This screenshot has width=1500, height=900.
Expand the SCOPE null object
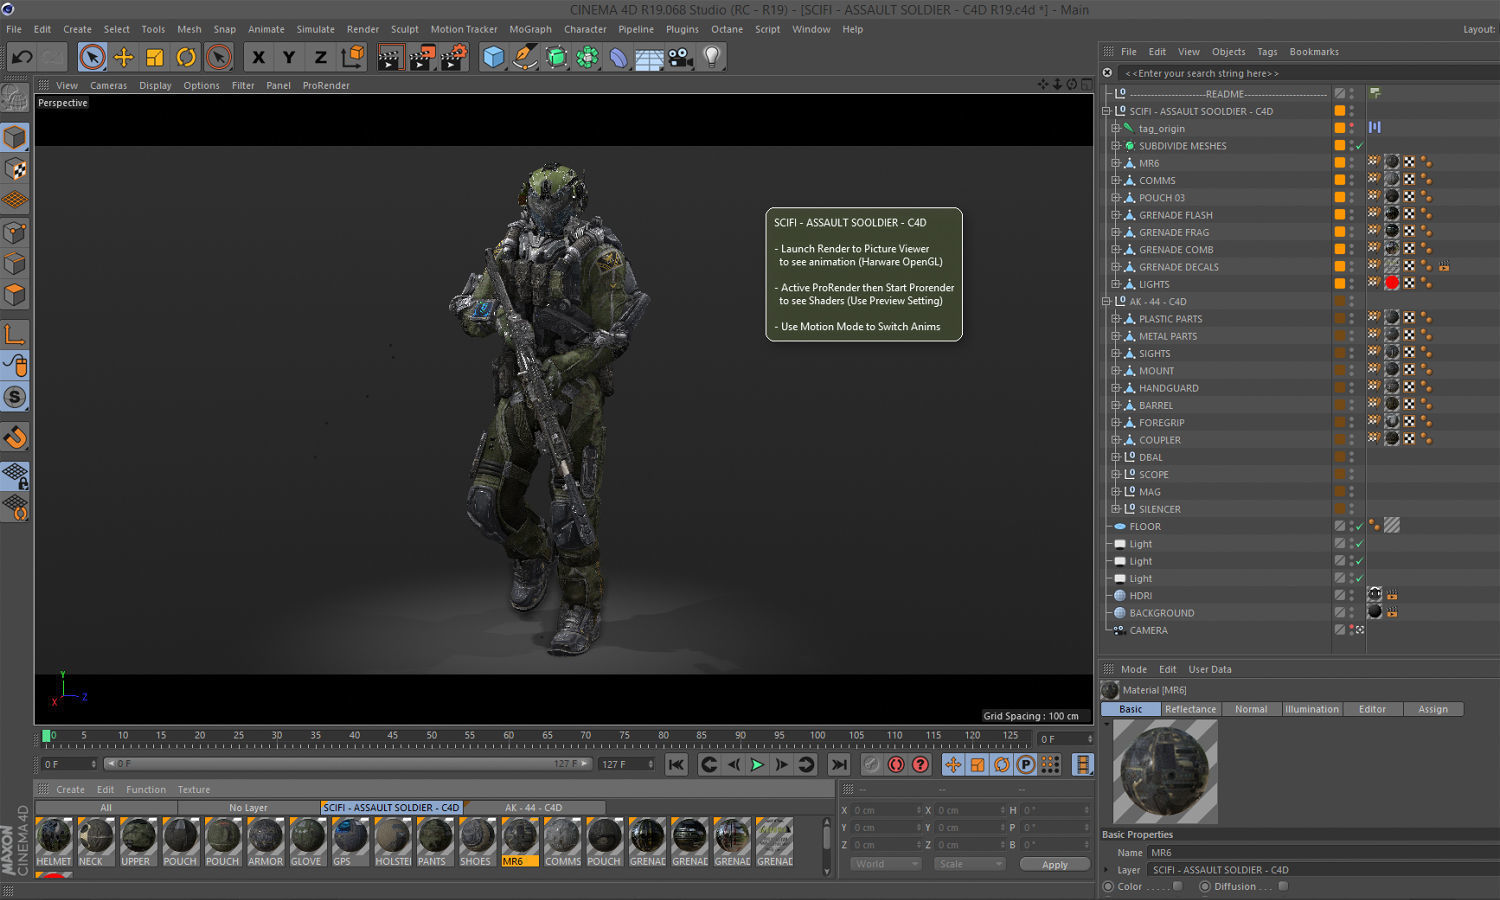coord(1116,474)
